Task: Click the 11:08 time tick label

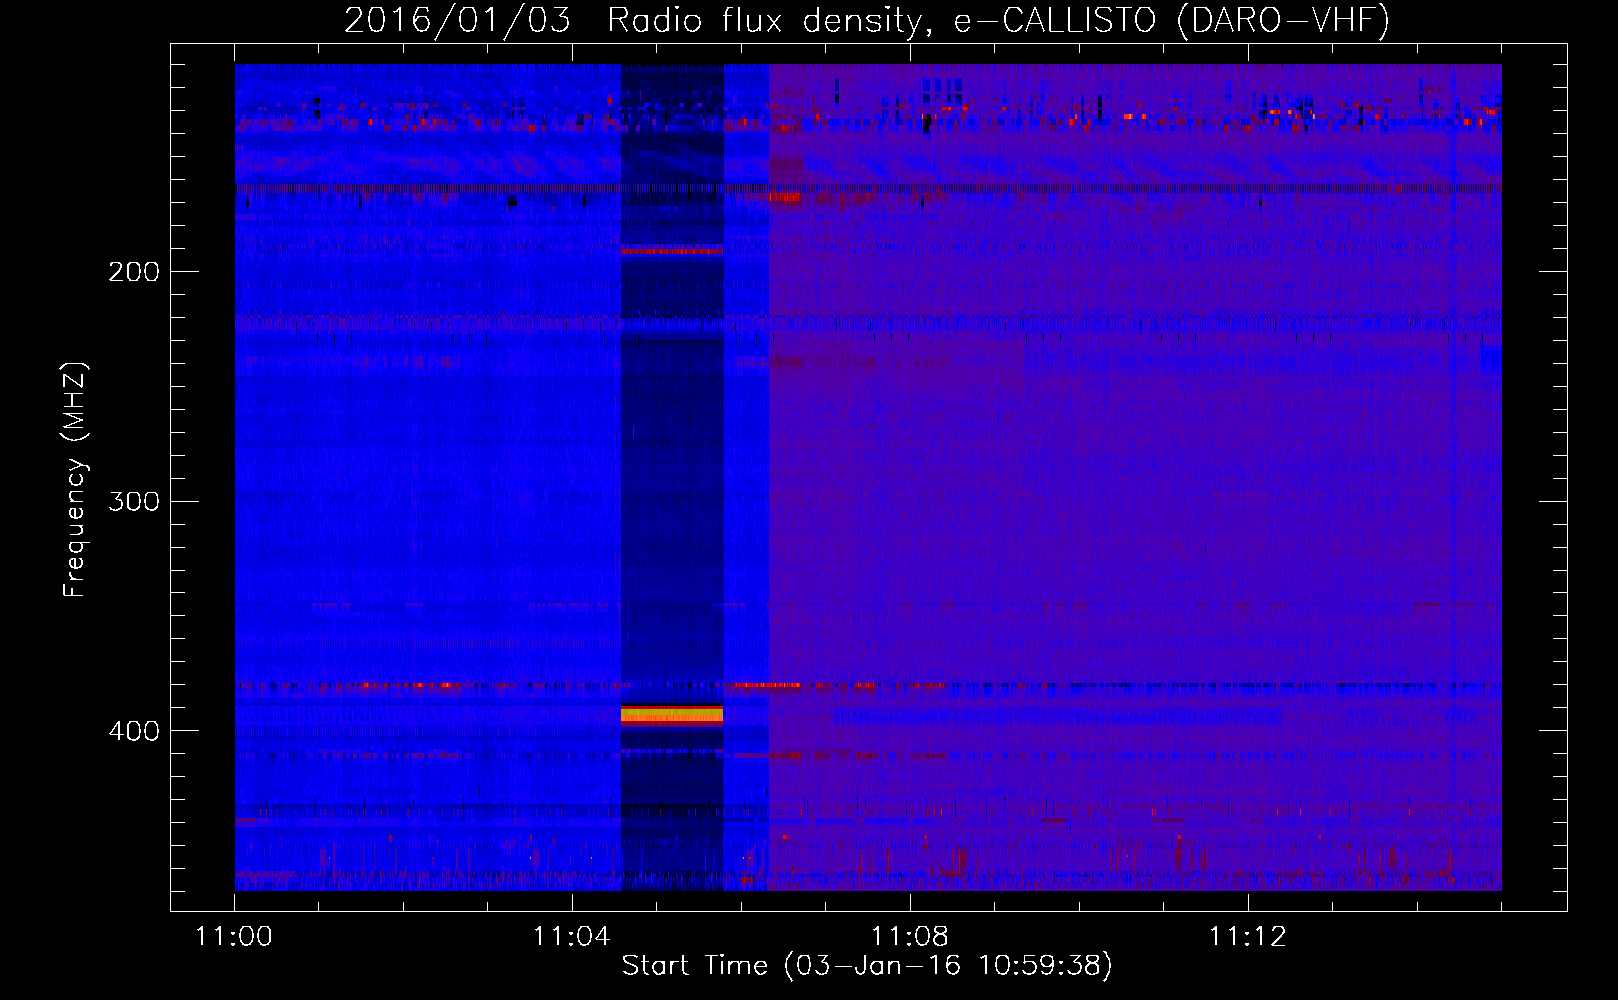Action: pos(909,937)
